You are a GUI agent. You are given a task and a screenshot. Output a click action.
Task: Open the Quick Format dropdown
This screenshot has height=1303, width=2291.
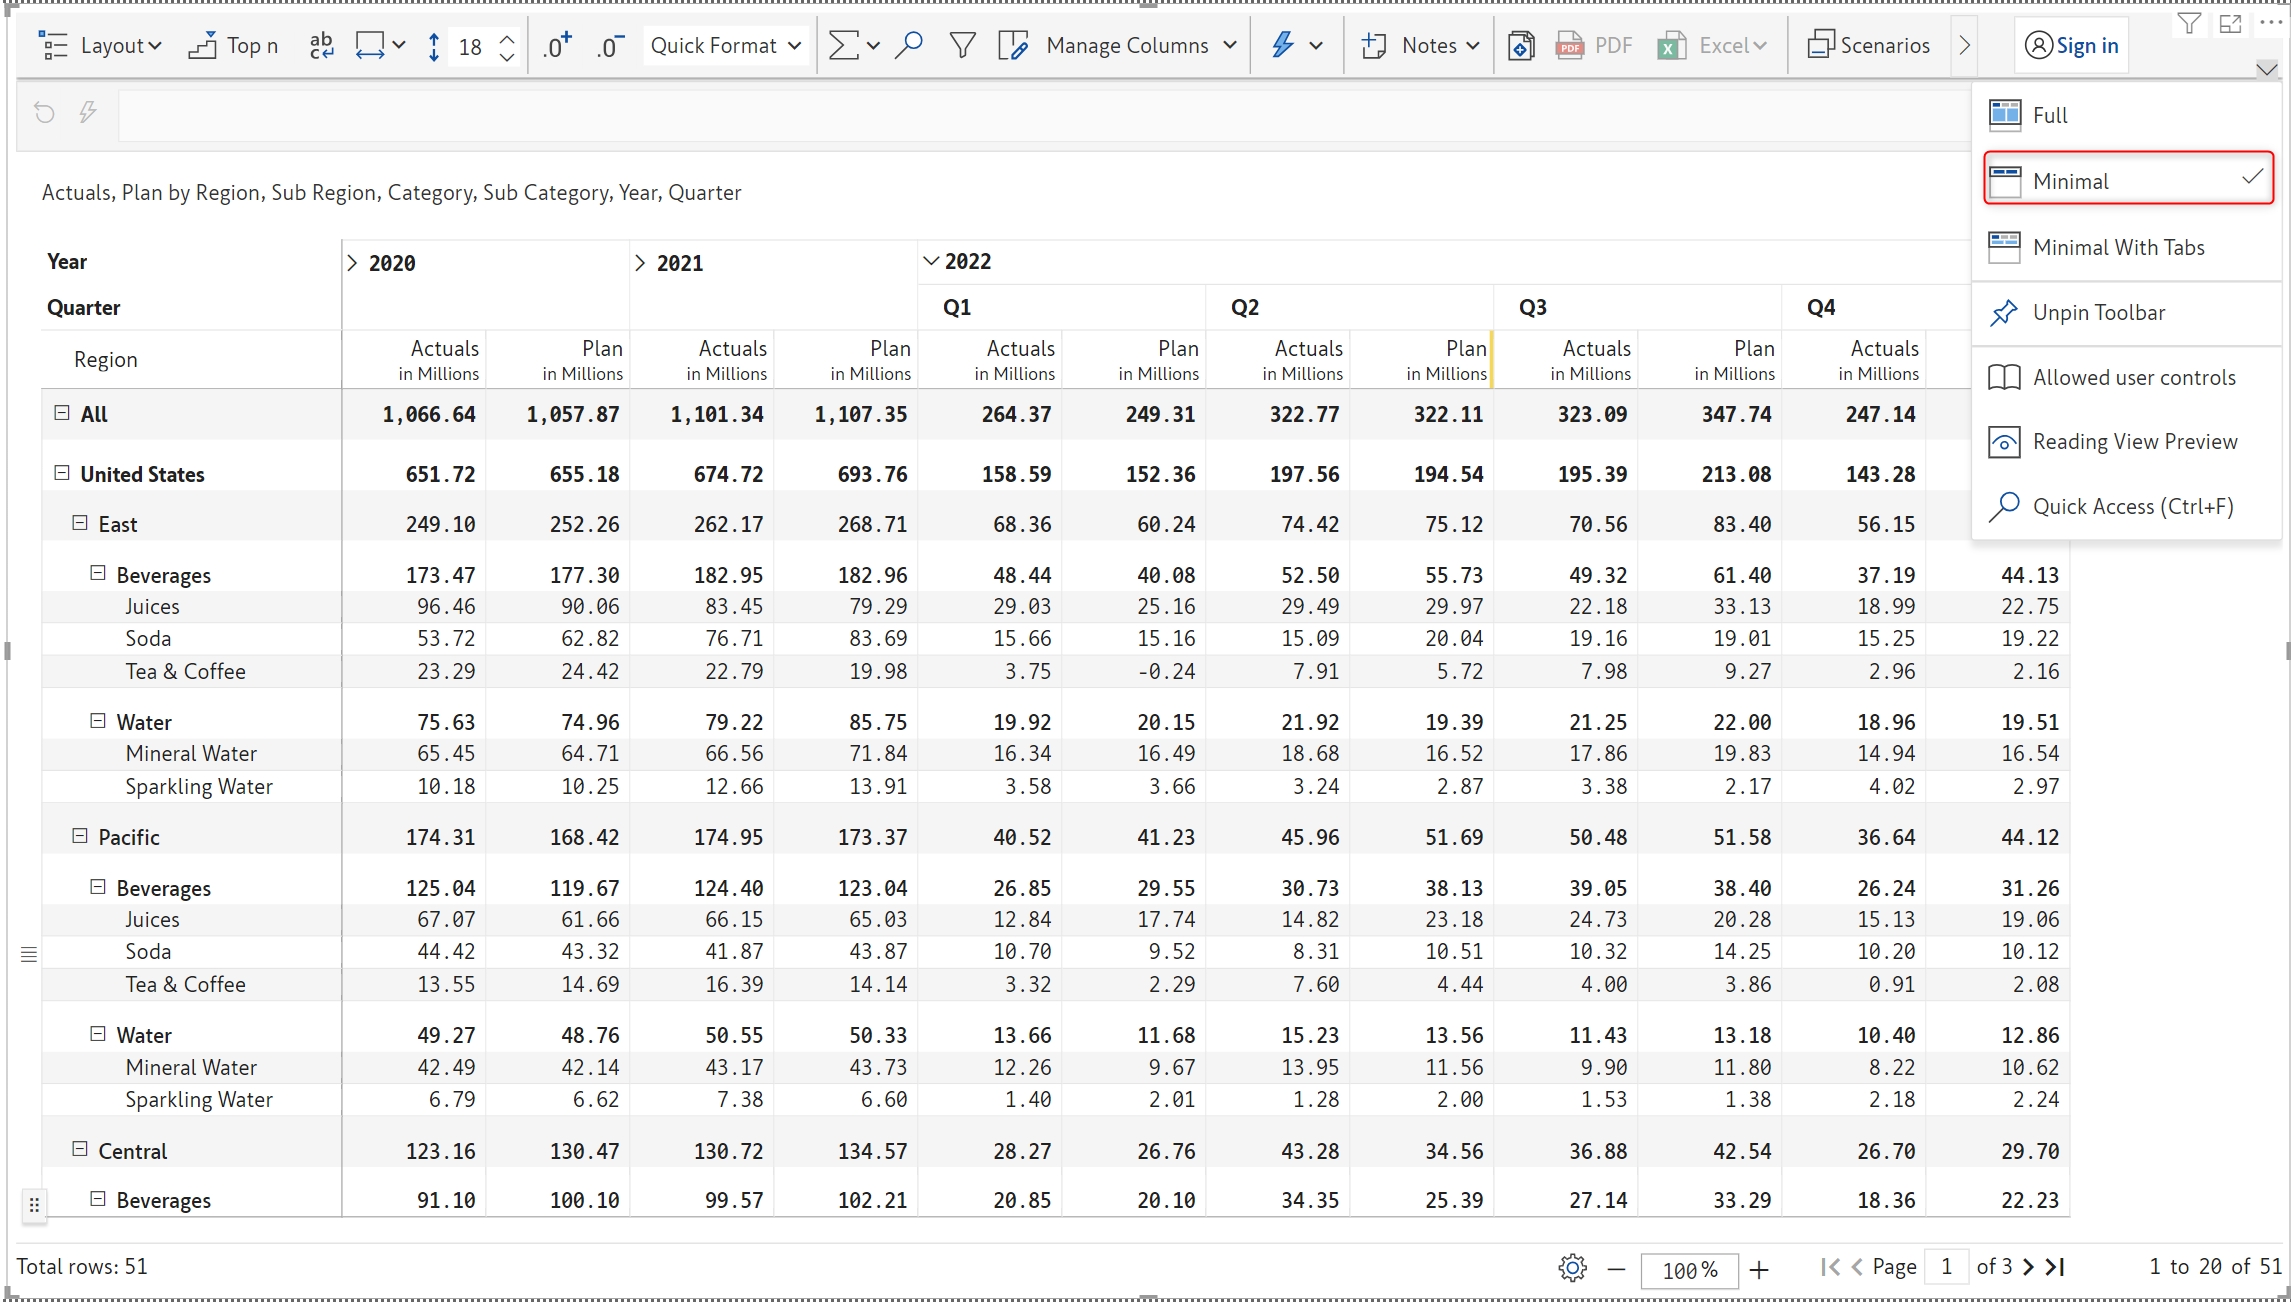(x=725, y=45)
